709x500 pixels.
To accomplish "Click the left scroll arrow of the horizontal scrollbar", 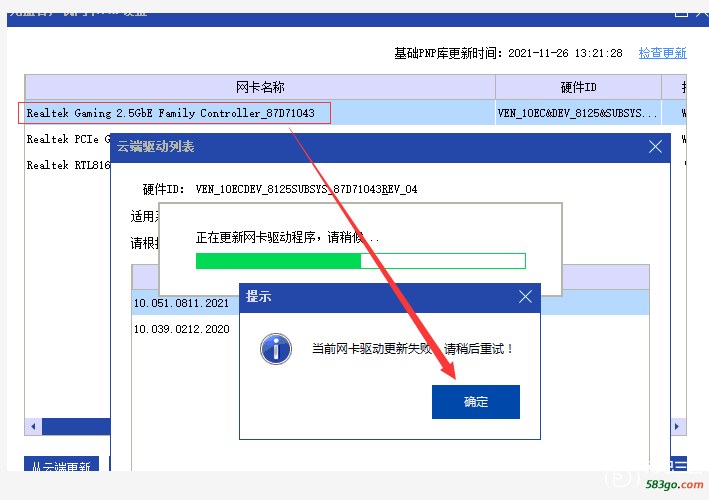I will tap(33, 426).
